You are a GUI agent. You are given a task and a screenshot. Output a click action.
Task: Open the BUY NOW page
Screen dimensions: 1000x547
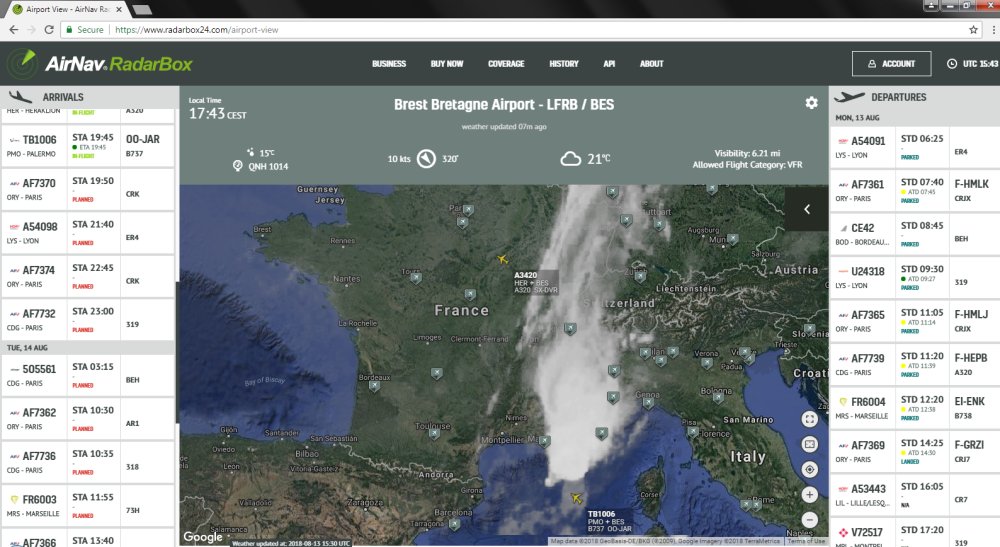pyautogui.click(x=447, y=64)
